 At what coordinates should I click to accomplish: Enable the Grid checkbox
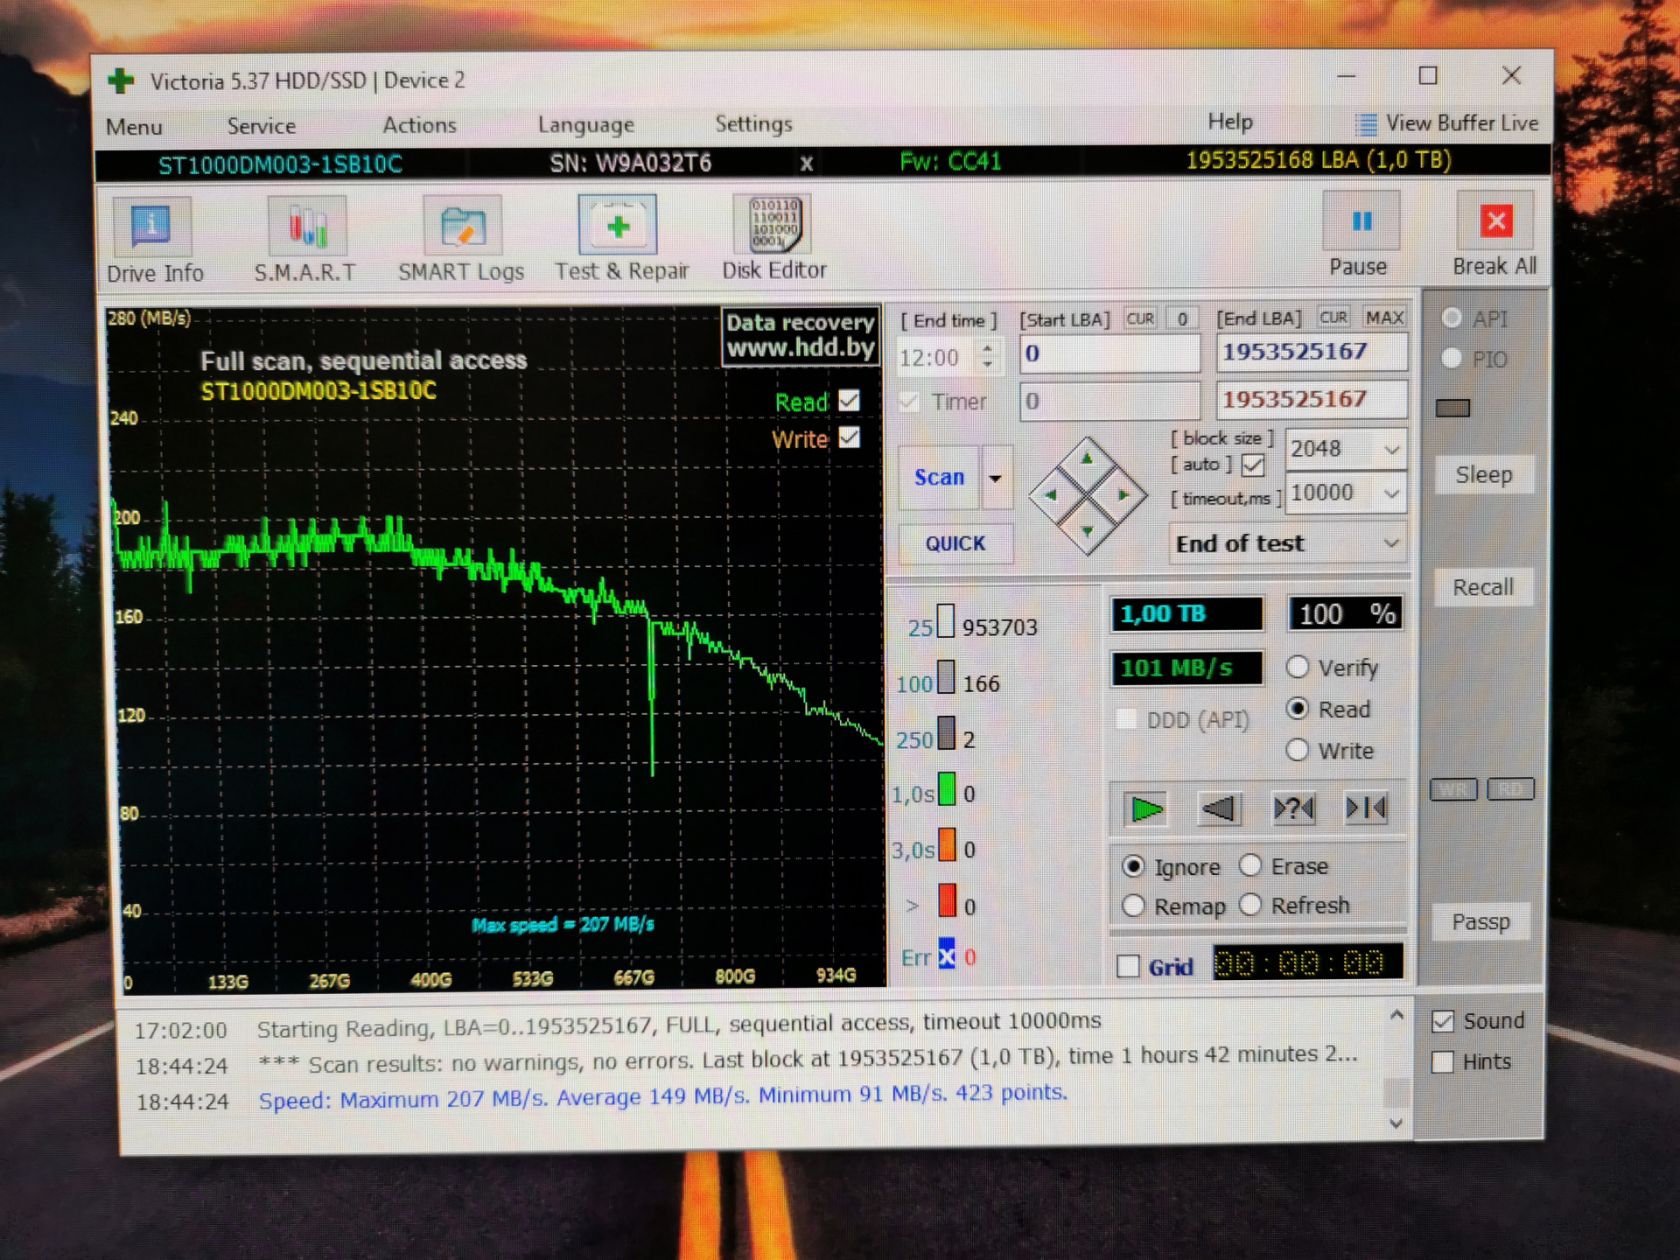point(1129,966)
